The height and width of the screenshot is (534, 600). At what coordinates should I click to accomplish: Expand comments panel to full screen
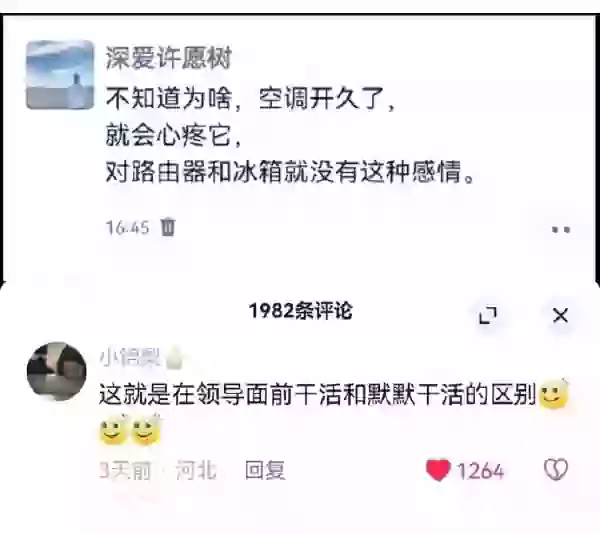[x=488, y=316]
